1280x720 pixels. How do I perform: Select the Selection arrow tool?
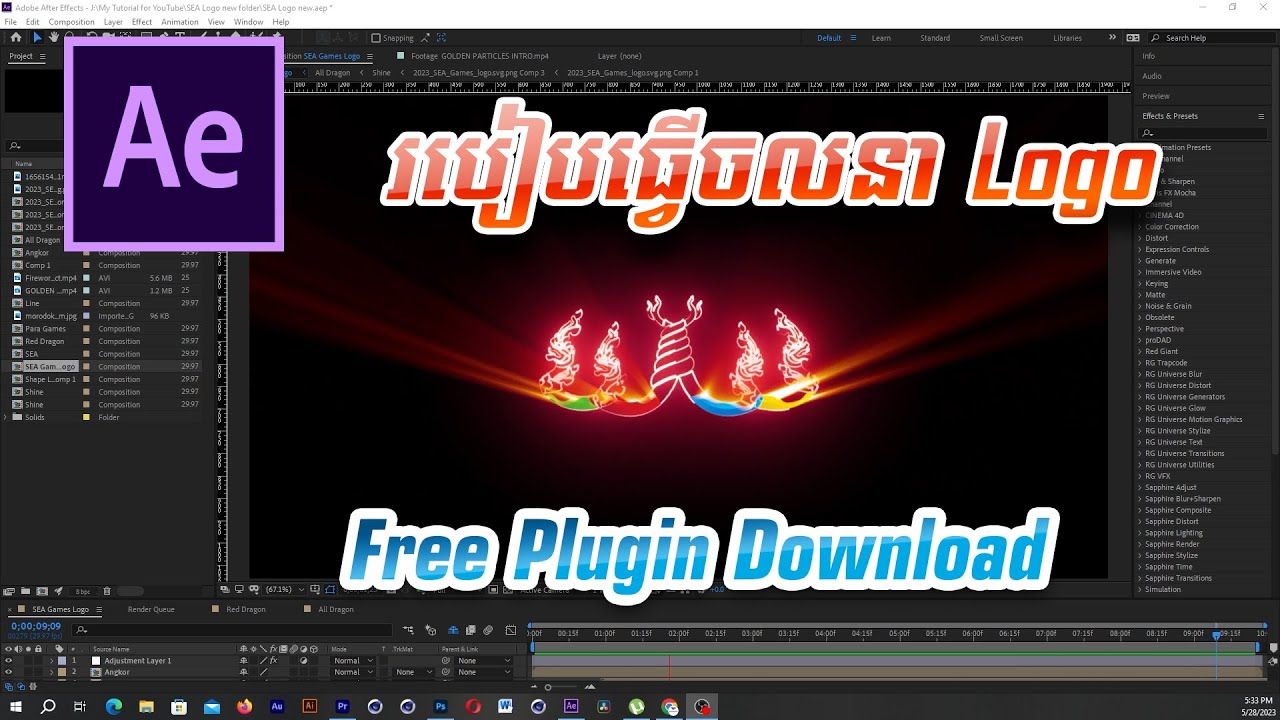click(38, 38)
